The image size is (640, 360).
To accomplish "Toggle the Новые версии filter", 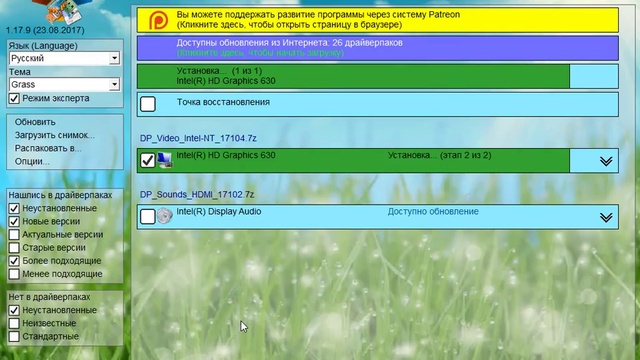I will coord(14,222).
